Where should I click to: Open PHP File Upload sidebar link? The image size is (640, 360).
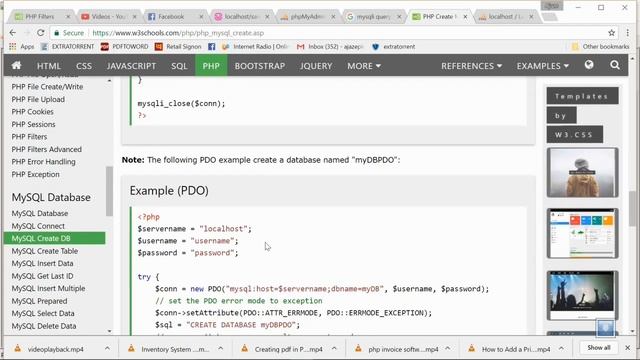pos(38,99)
